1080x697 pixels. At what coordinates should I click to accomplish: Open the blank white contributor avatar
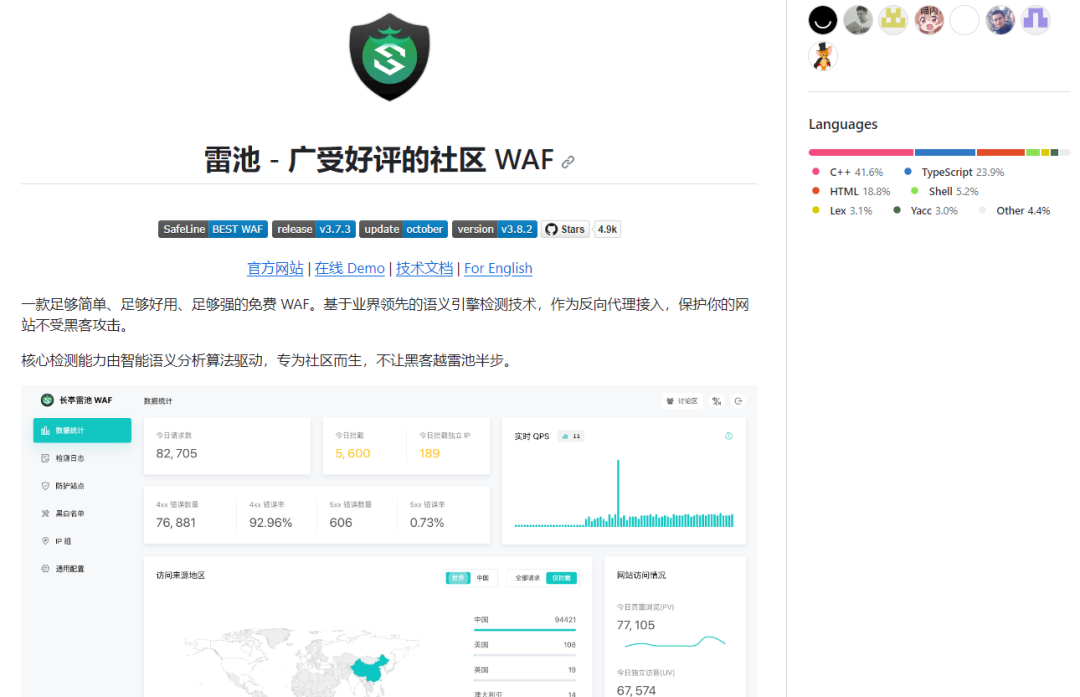point(964,20)
